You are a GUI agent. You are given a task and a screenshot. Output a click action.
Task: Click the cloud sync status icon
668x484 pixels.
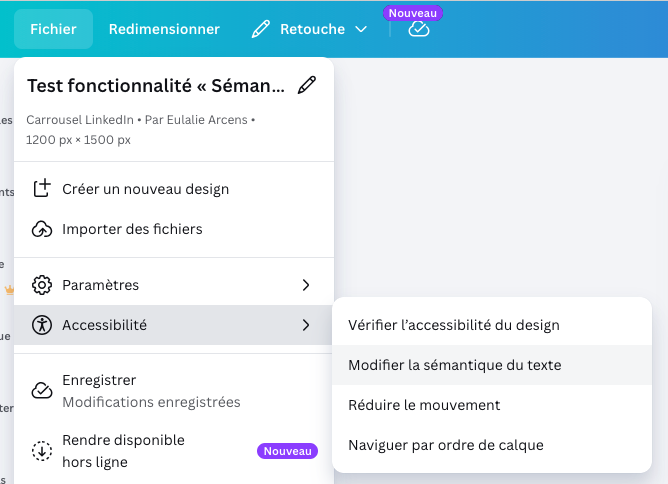pos(419,29)
